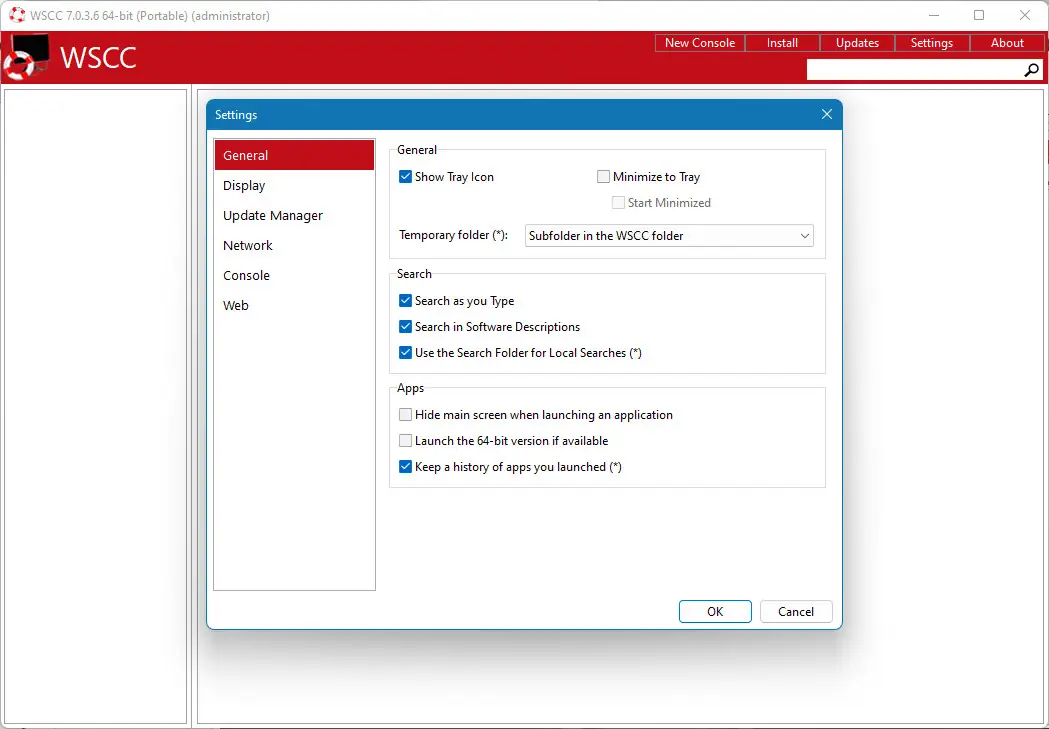The image size is (1049, 729).
Task: Toggle Keep a history of apps you launched
Action: 405,467
